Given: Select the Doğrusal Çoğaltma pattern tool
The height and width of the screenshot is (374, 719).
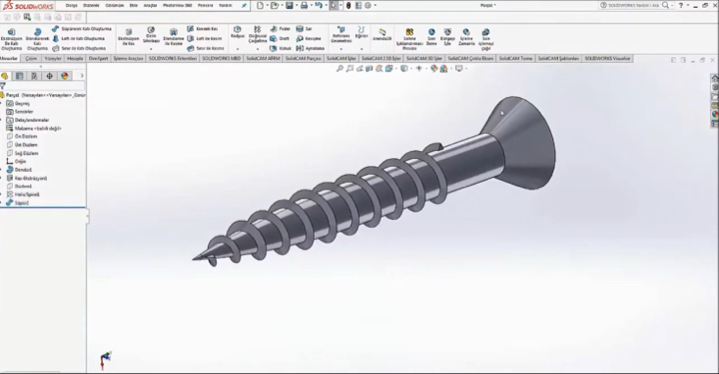Looking at the screenshot, I should 257,35.
